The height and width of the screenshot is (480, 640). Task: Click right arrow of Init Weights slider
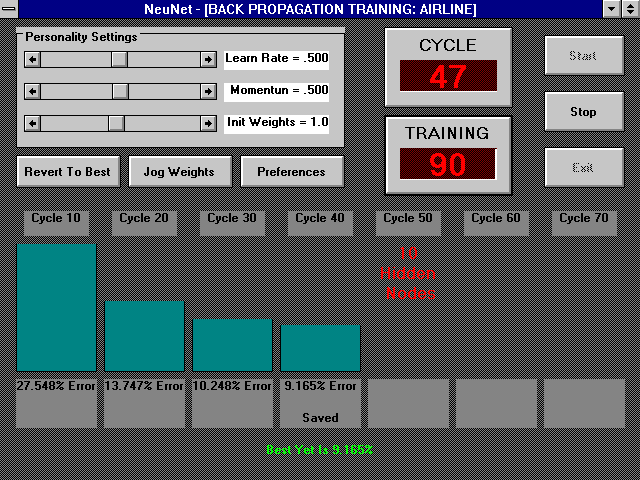tap(209, 123)
